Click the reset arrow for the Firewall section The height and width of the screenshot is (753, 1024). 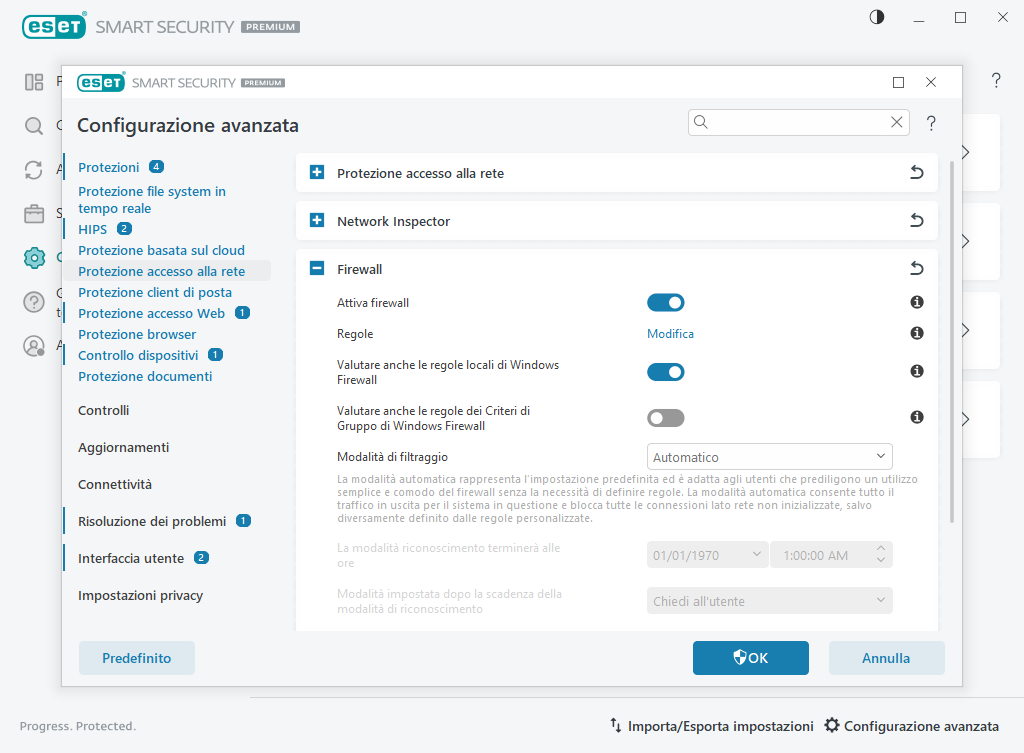(x=916, y=269)
